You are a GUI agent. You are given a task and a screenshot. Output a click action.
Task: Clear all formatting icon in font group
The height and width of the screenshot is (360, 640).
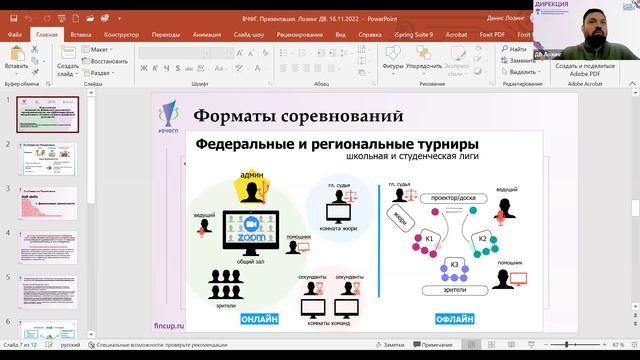click(266, 53)
